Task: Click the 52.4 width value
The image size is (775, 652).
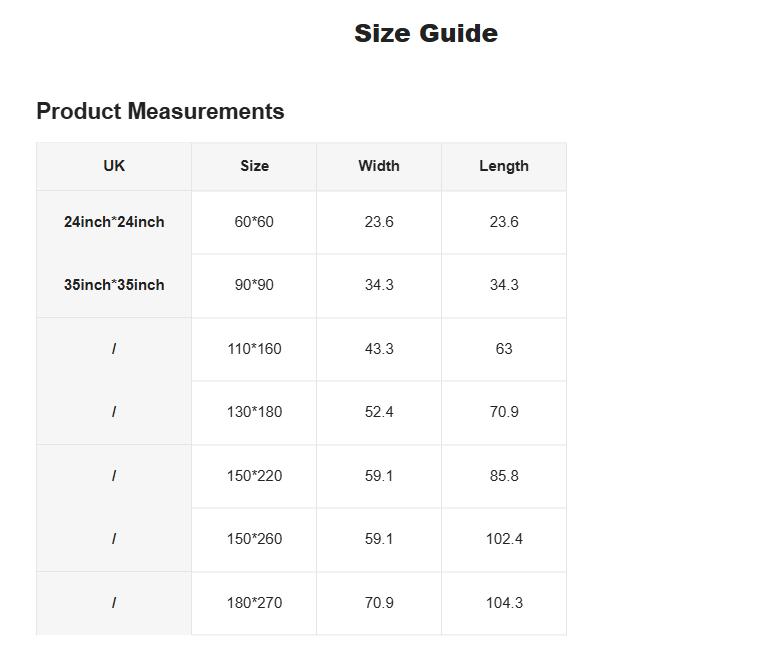Action: click(x=379, y=412)
